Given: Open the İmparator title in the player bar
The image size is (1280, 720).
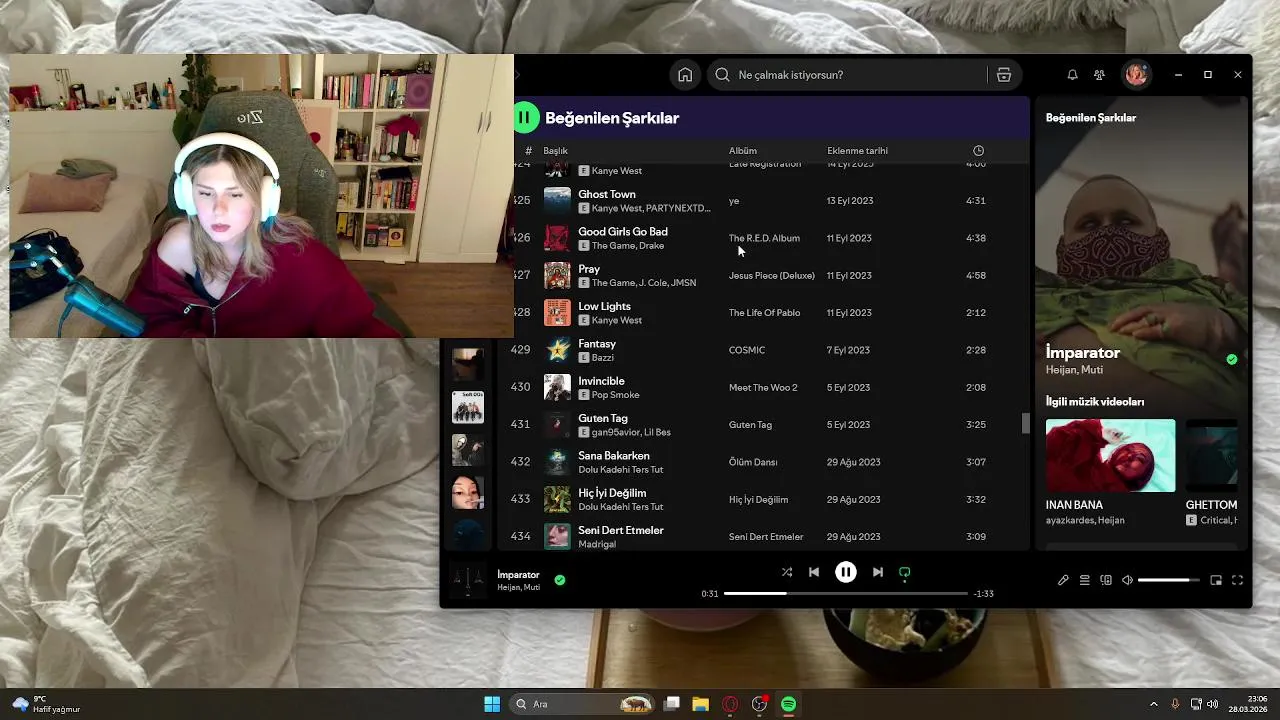Looking at the screenshot, I should [x=518, y=575].
